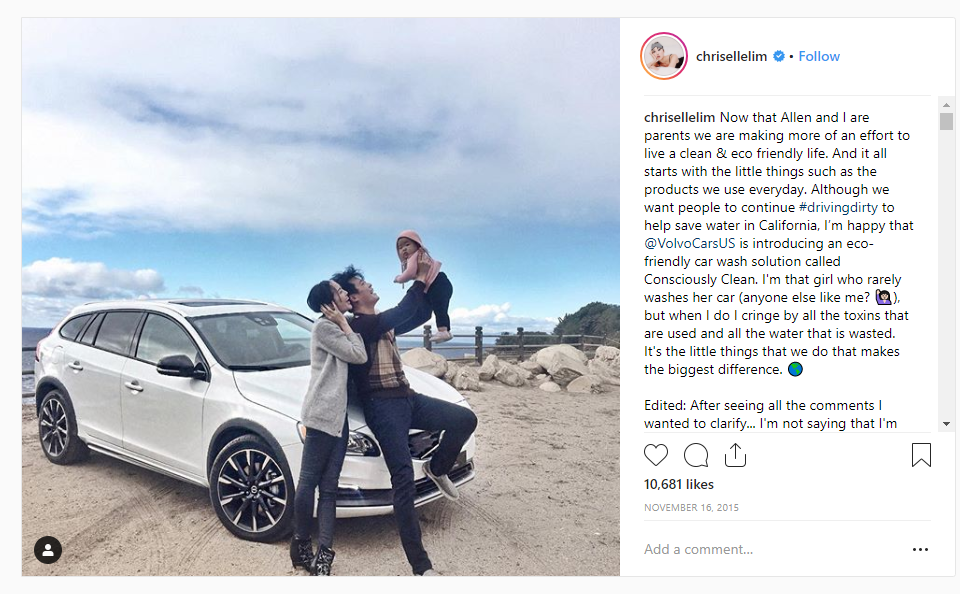Open the #drivingdirty hashtag
Image resolution: width=960 pixels, height=594 pixels.
click(838, 207)
